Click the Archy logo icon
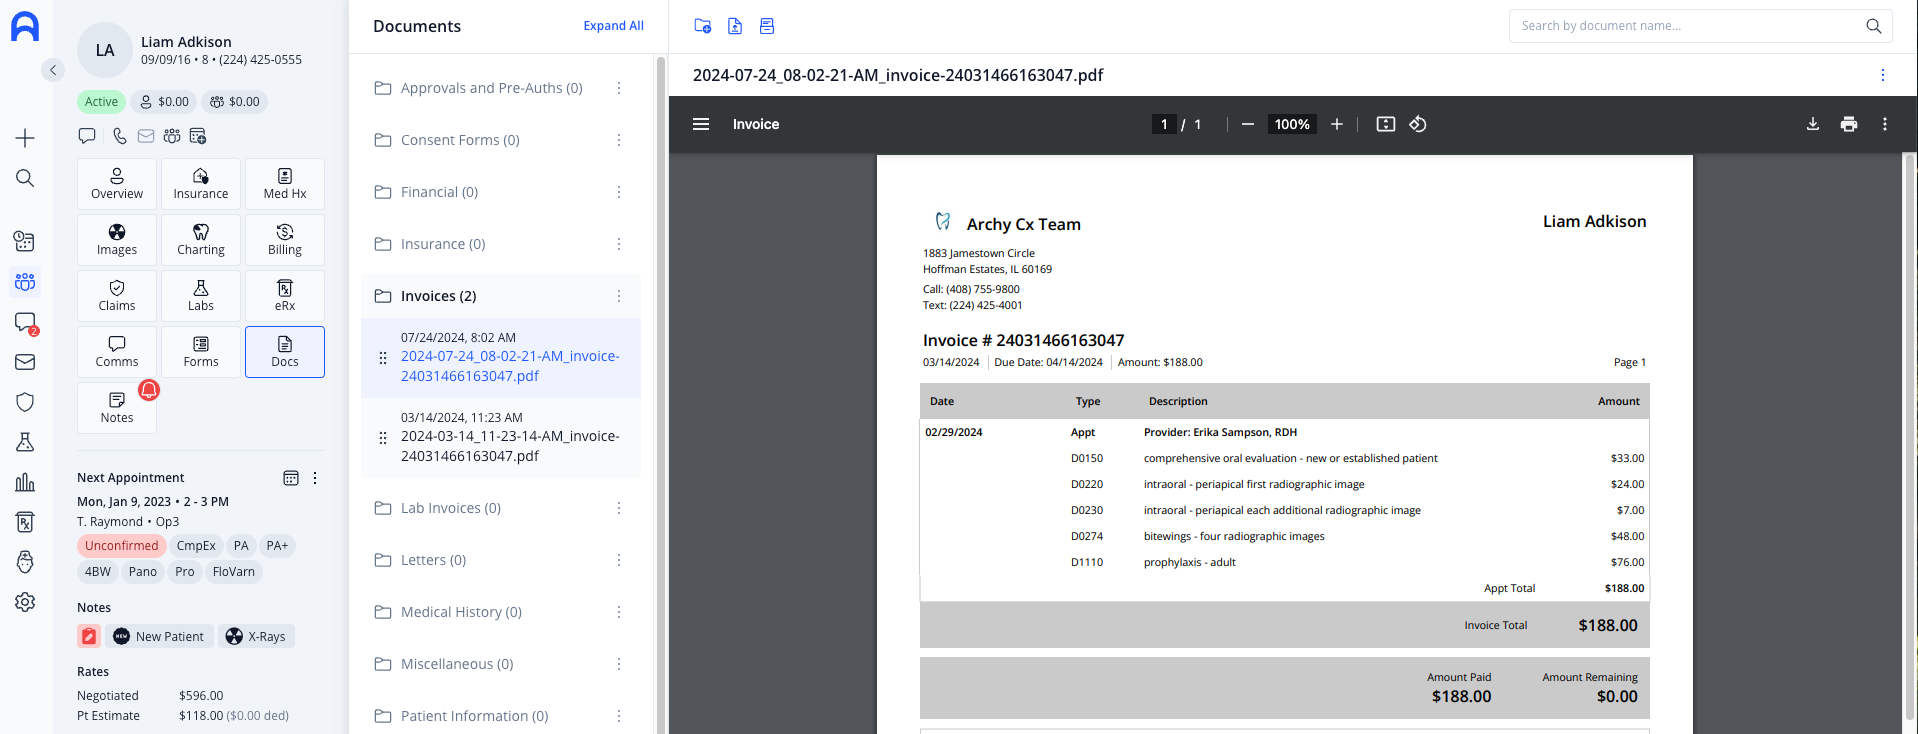 click(25, 26)
